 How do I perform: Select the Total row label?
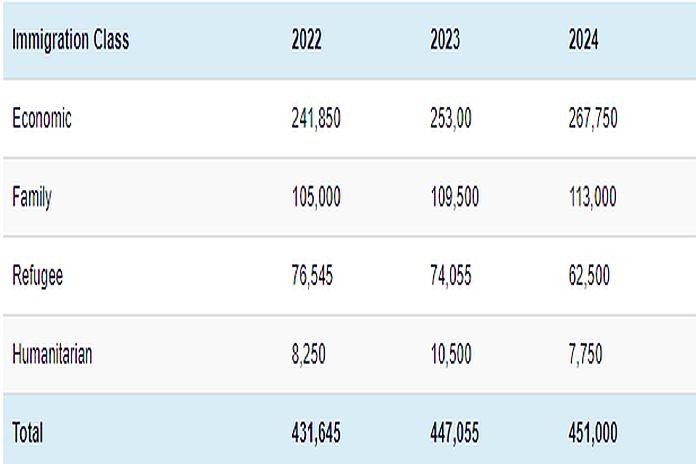tap(28, 432)
